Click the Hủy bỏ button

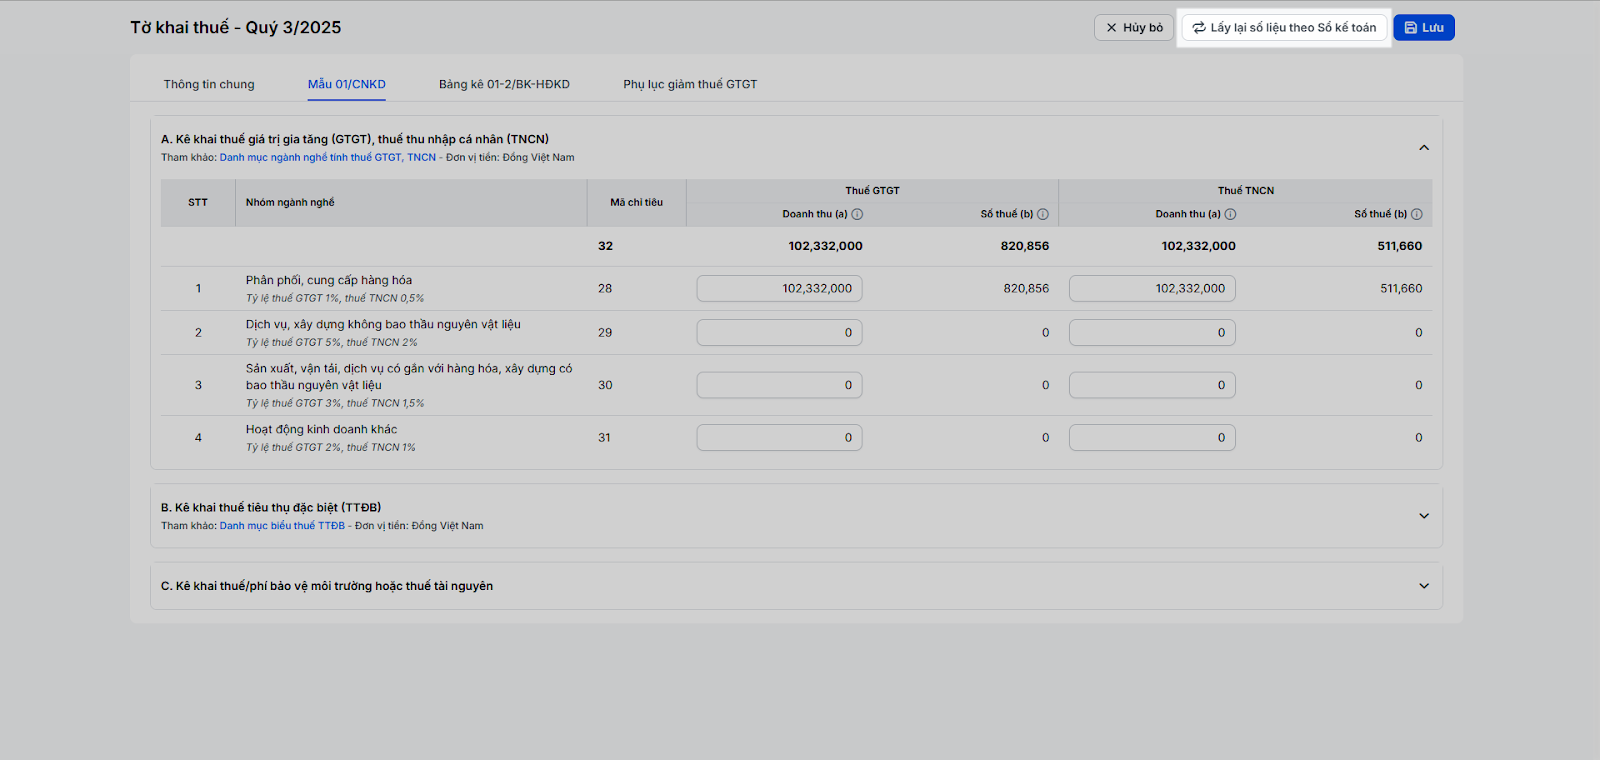[x=1134, y=28]
